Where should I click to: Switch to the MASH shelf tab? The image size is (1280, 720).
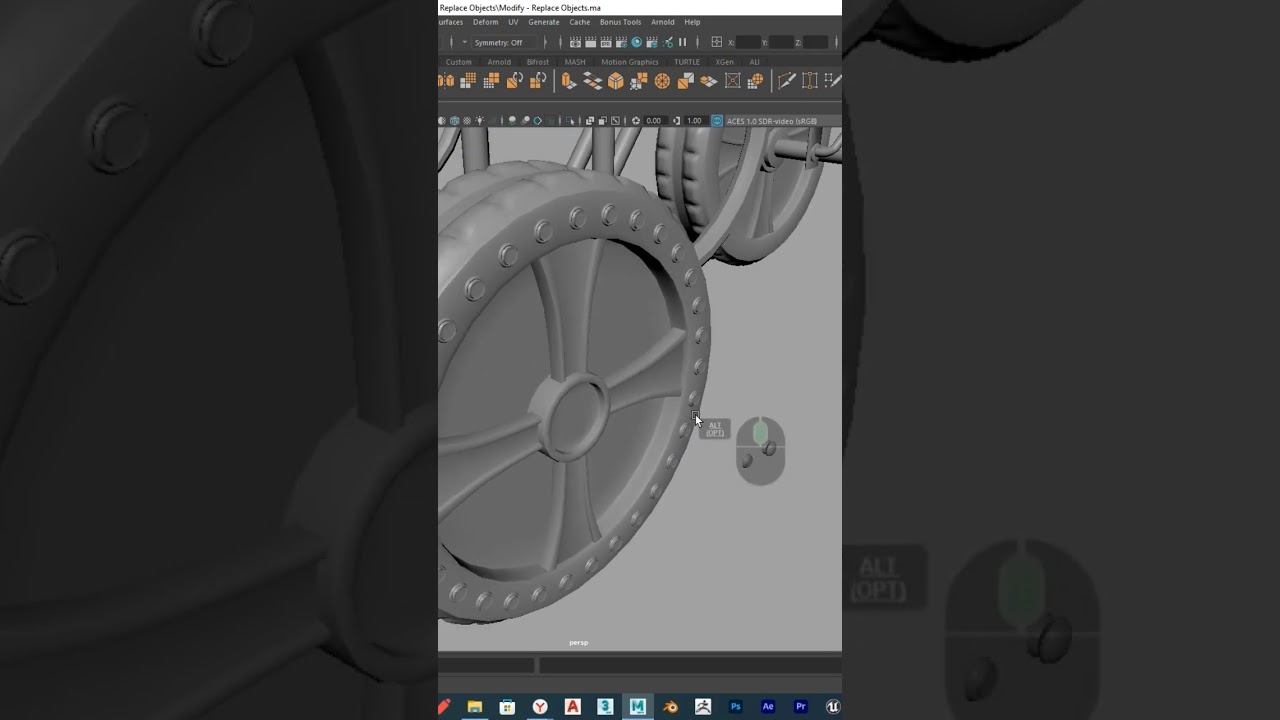click(575, 62)
